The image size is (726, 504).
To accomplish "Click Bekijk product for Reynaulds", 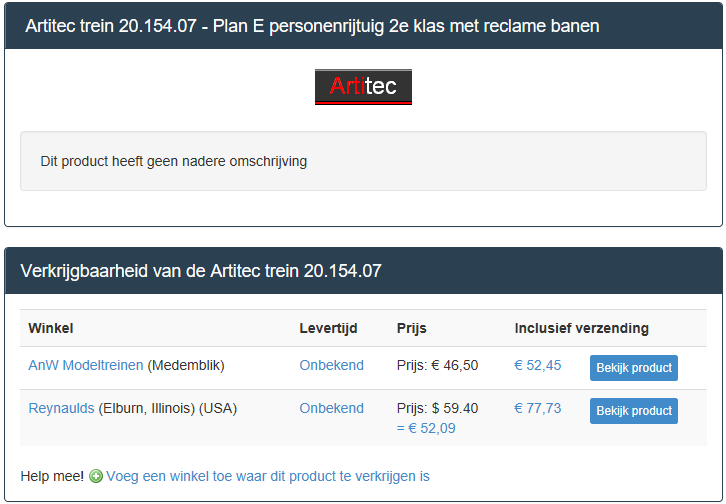I will pos(634,411).
